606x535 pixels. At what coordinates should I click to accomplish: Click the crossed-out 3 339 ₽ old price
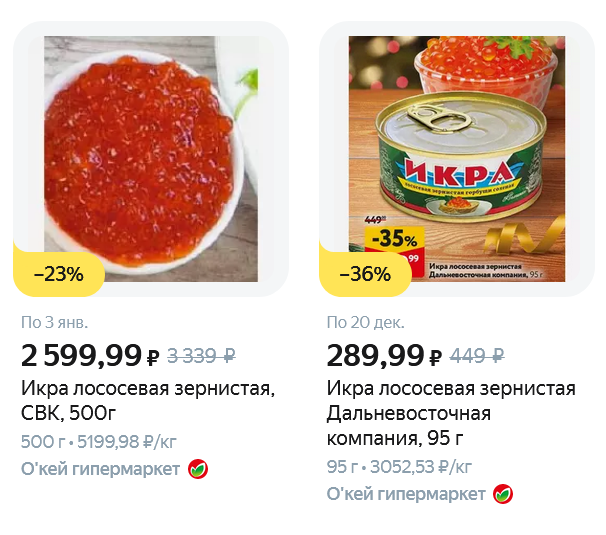(201, 356)
